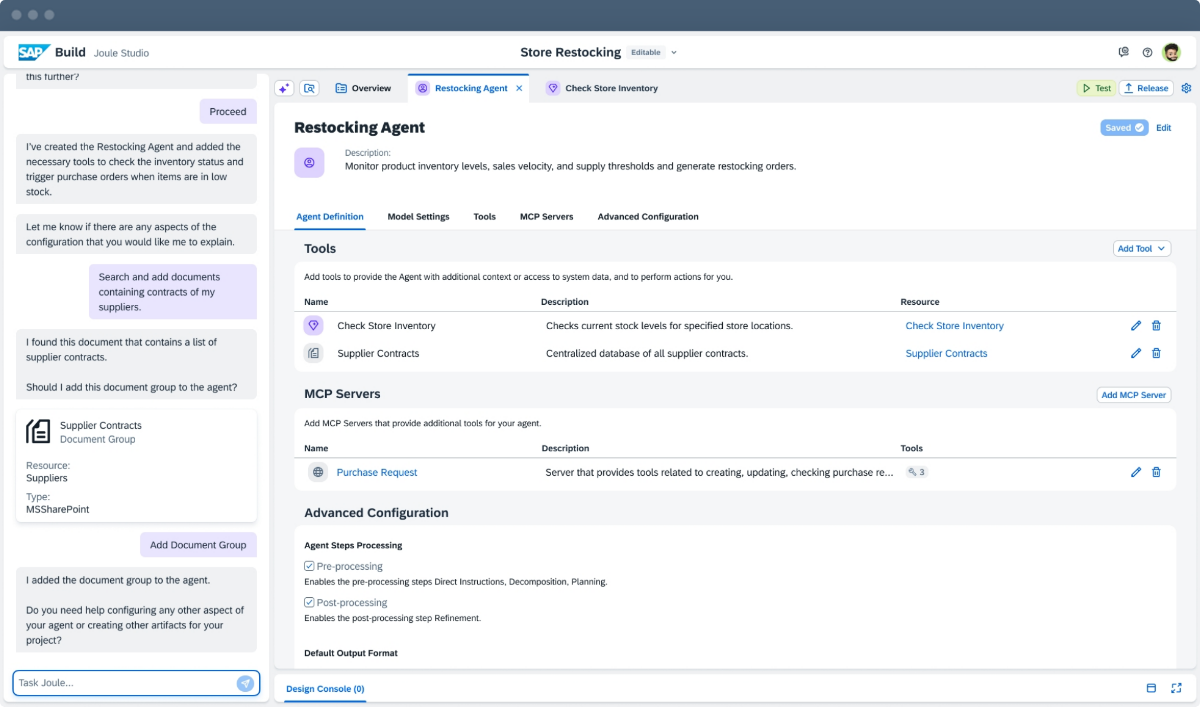1200x707 pixels.
Task: Open the Purchase Request server link
Action: pyautogui.click(x=377, y=472)
